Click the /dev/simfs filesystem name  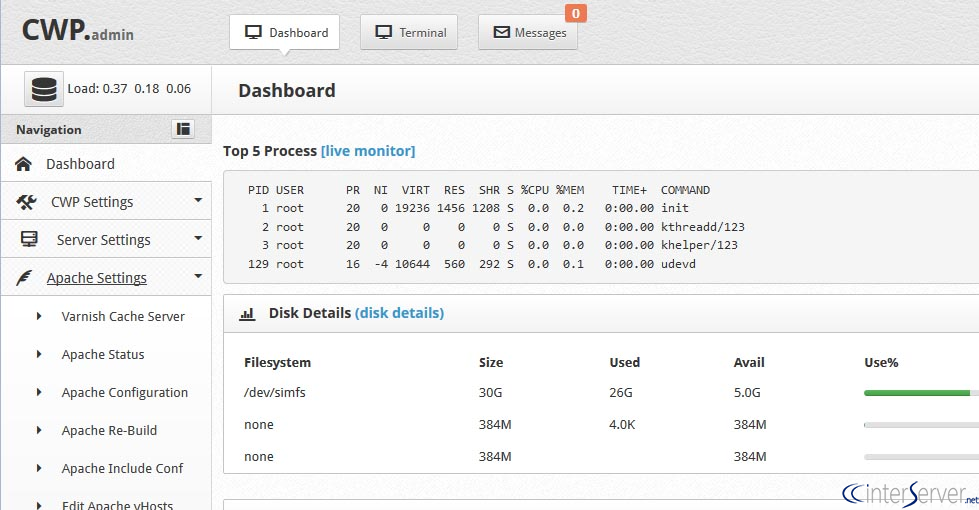[275, 393]
